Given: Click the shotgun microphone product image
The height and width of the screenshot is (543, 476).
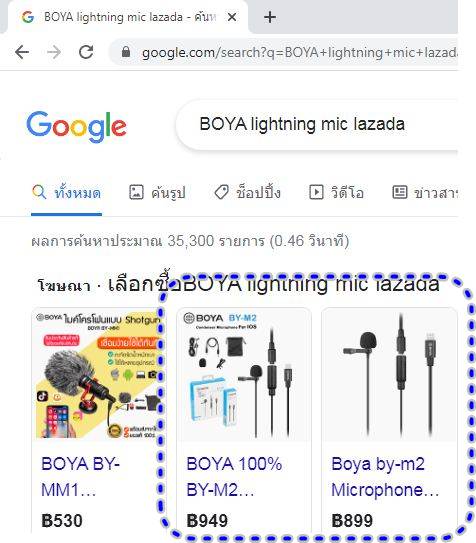Looking at the screenshot, I should pos(98,375).
